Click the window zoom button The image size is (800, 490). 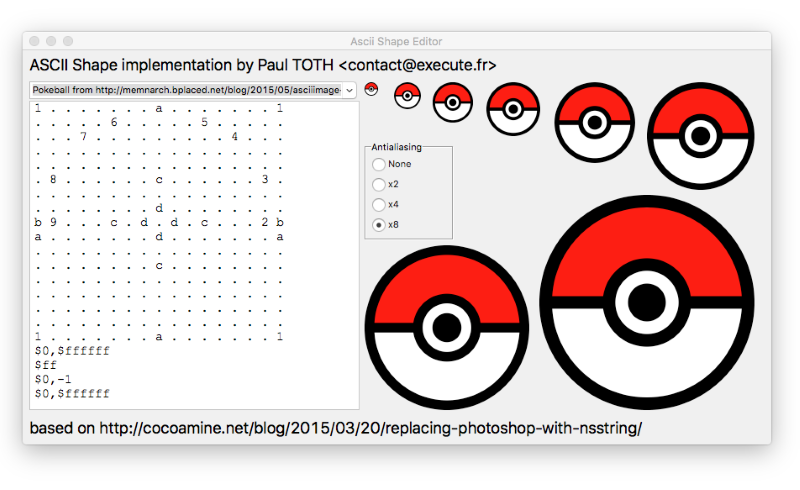(68, 41)
